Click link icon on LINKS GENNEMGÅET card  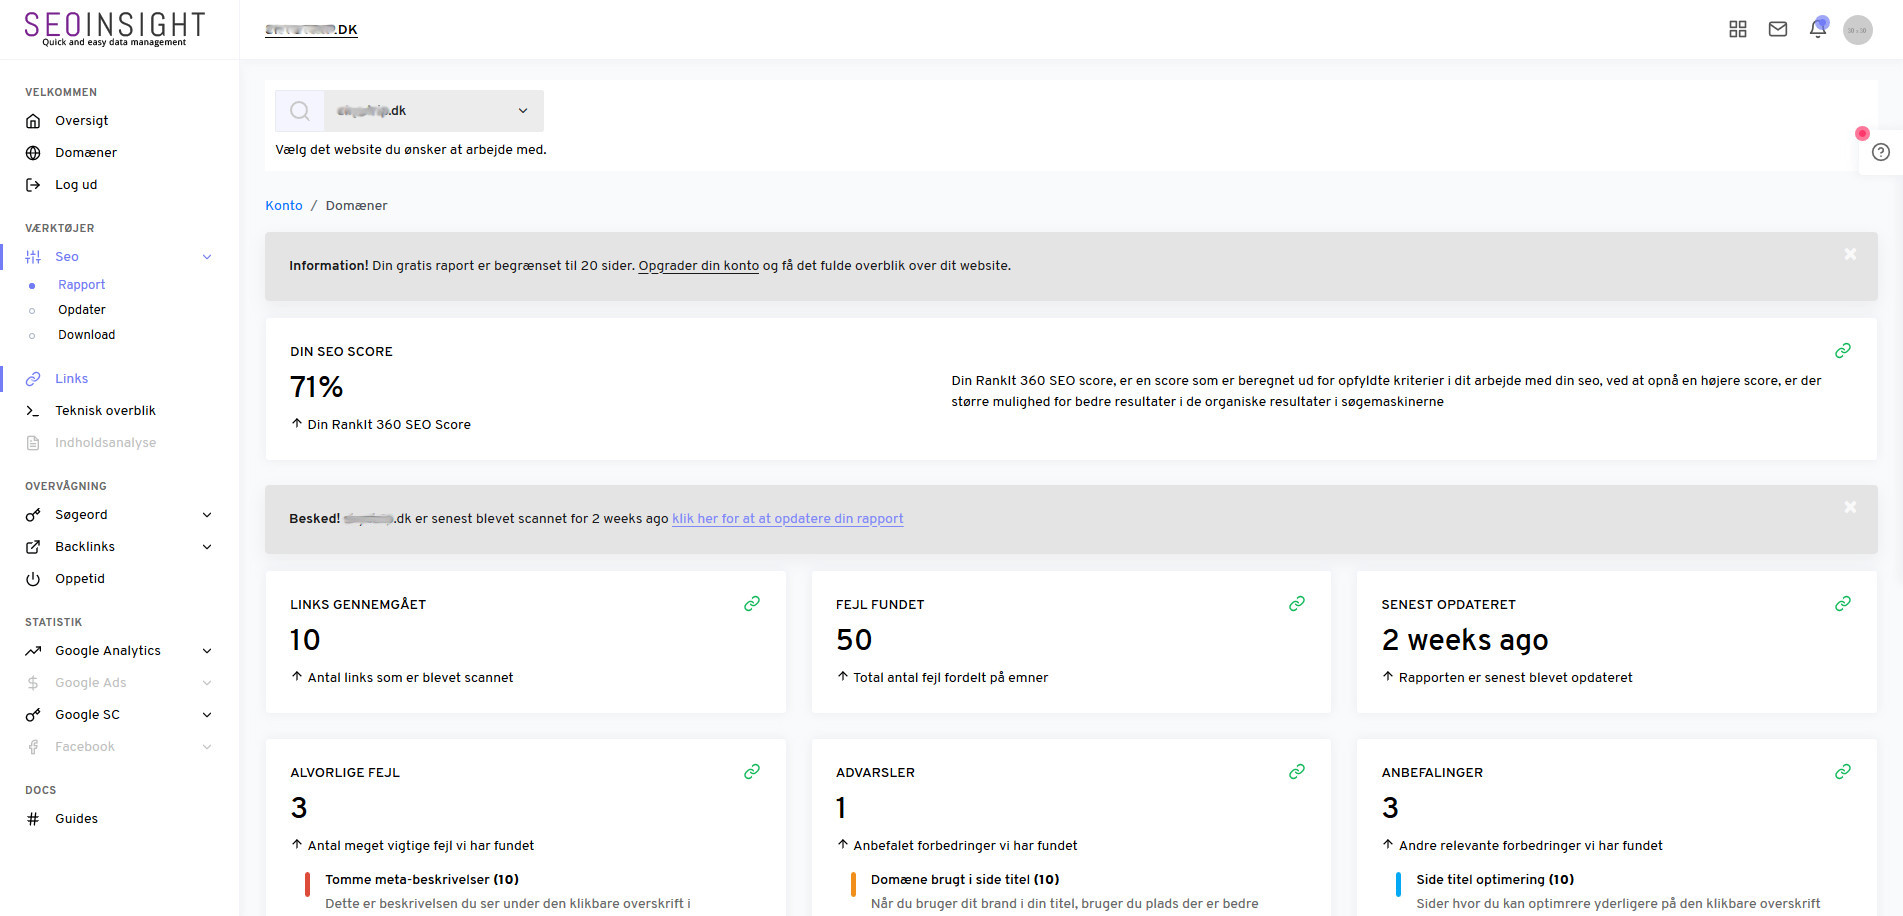click(752, 604)
